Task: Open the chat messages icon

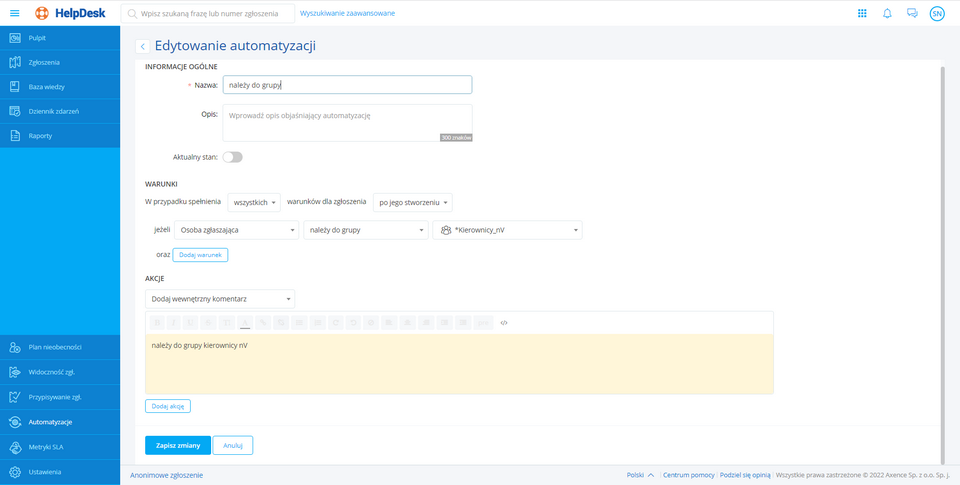Action: click(912, 13)
